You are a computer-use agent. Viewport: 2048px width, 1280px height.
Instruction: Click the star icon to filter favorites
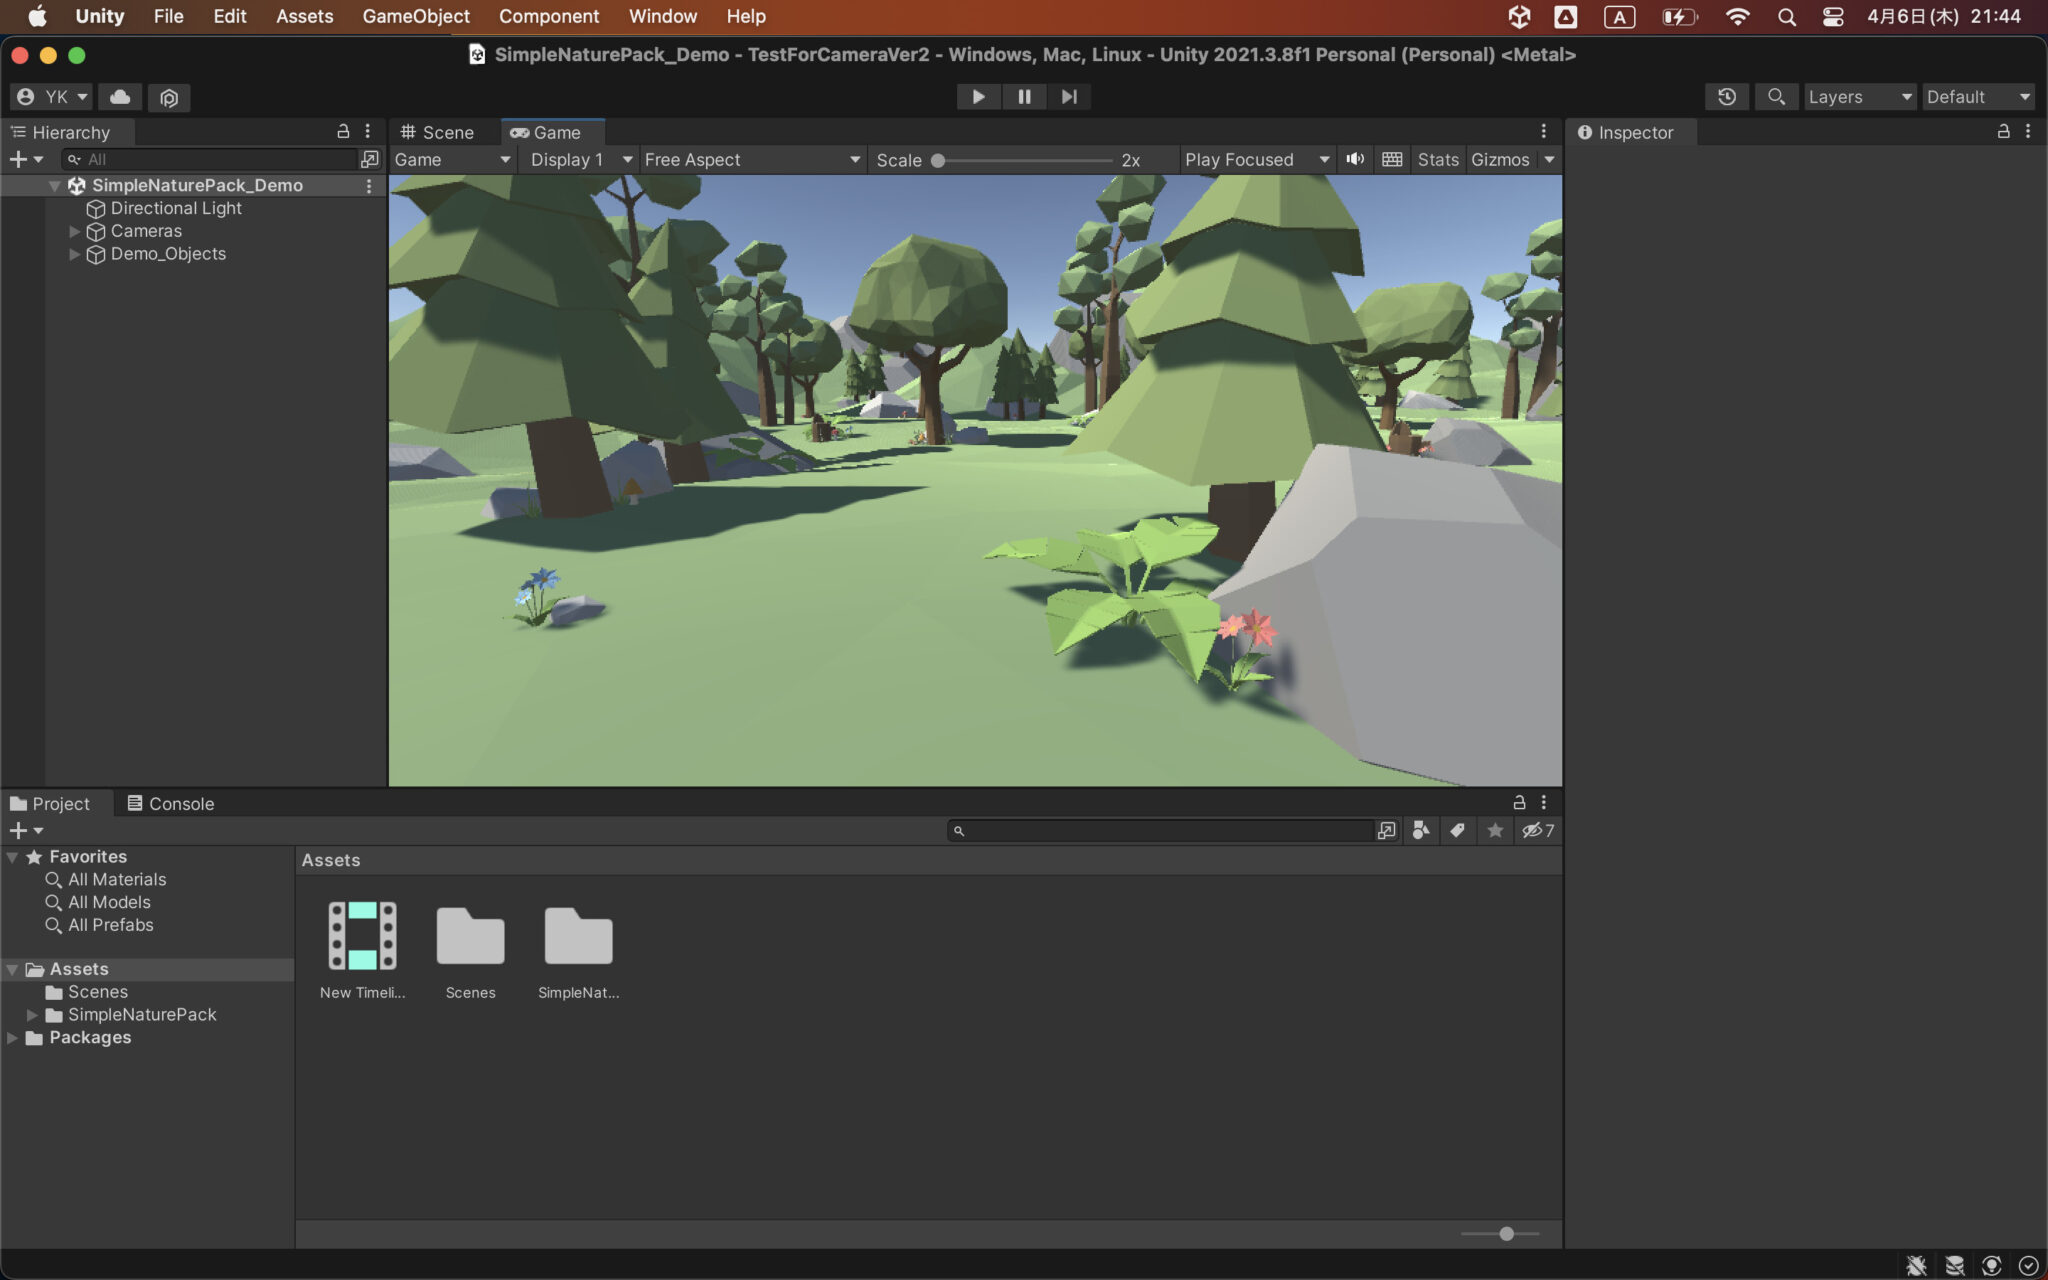click(x=1495, y=830)
